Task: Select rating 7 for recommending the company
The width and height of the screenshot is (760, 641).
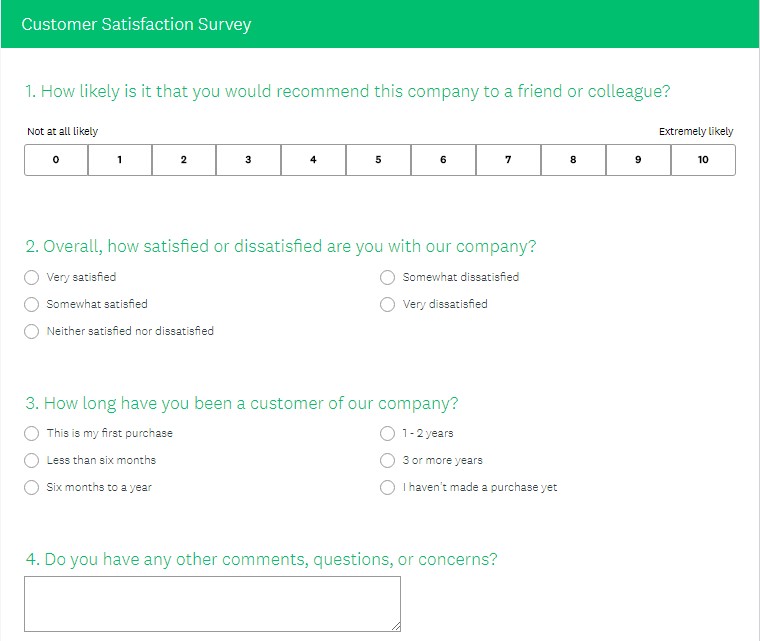Action: tap(508, 160)
